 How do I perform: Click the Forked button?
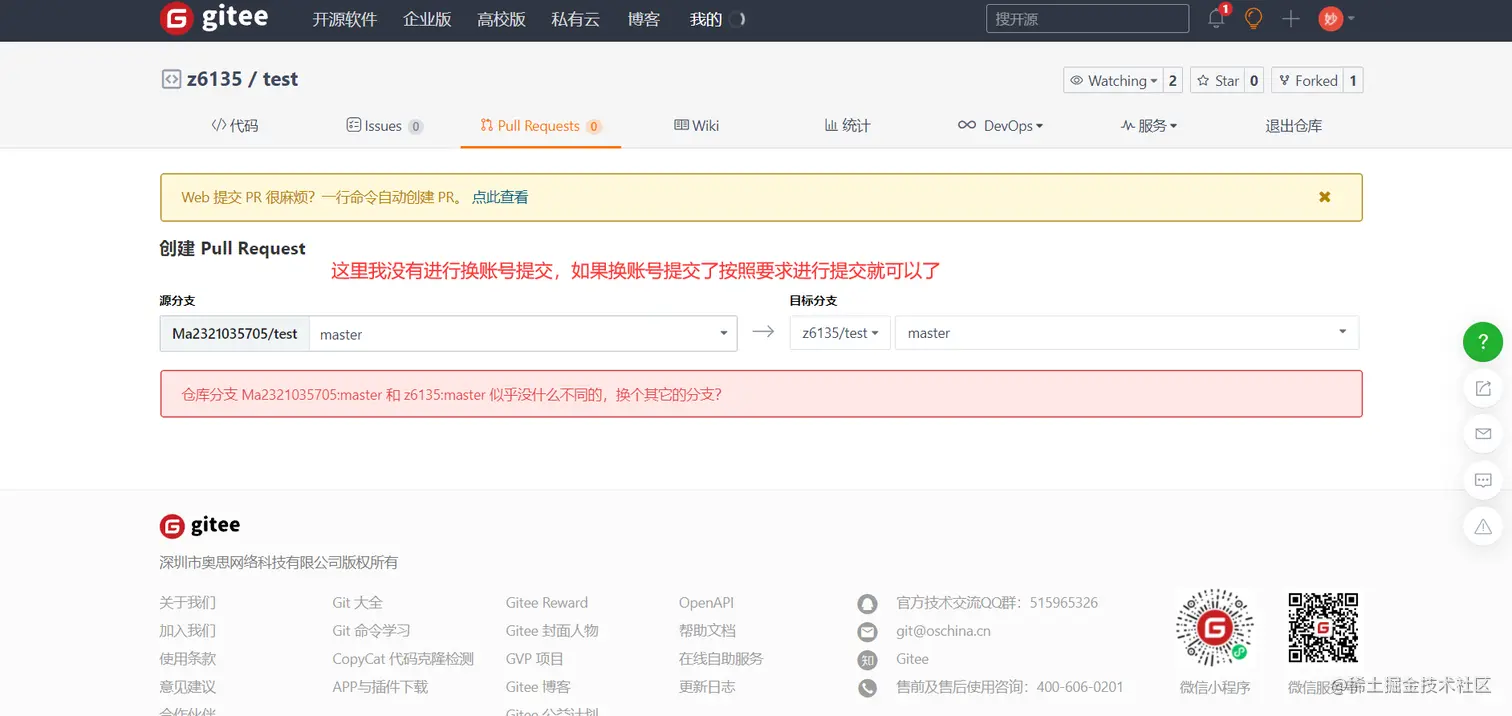pyautogui.click(x=1307, y=81)
